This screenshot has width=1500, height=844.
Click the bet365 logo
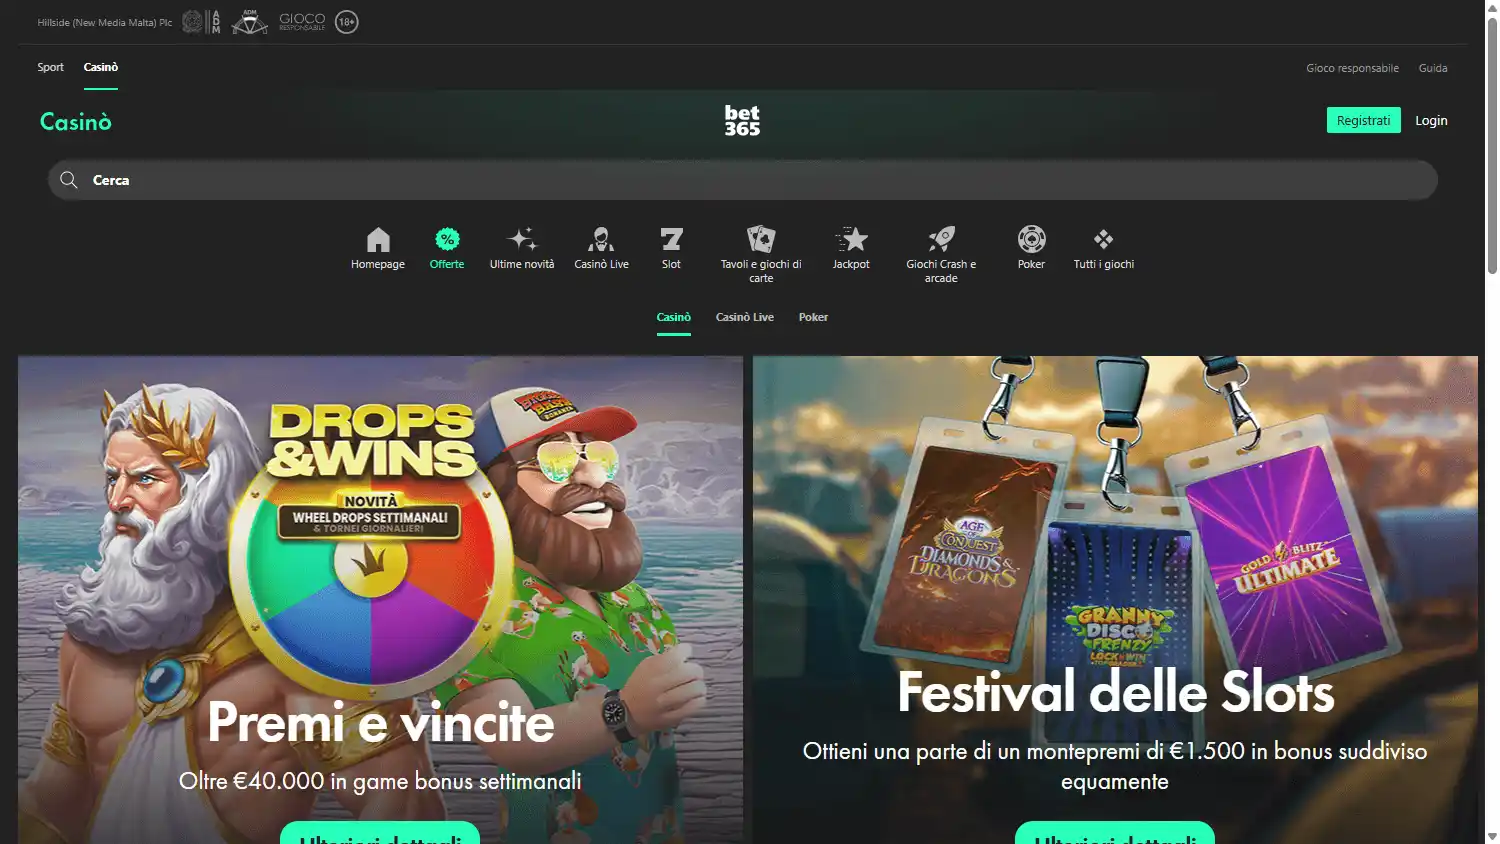[x=742, y=120]
